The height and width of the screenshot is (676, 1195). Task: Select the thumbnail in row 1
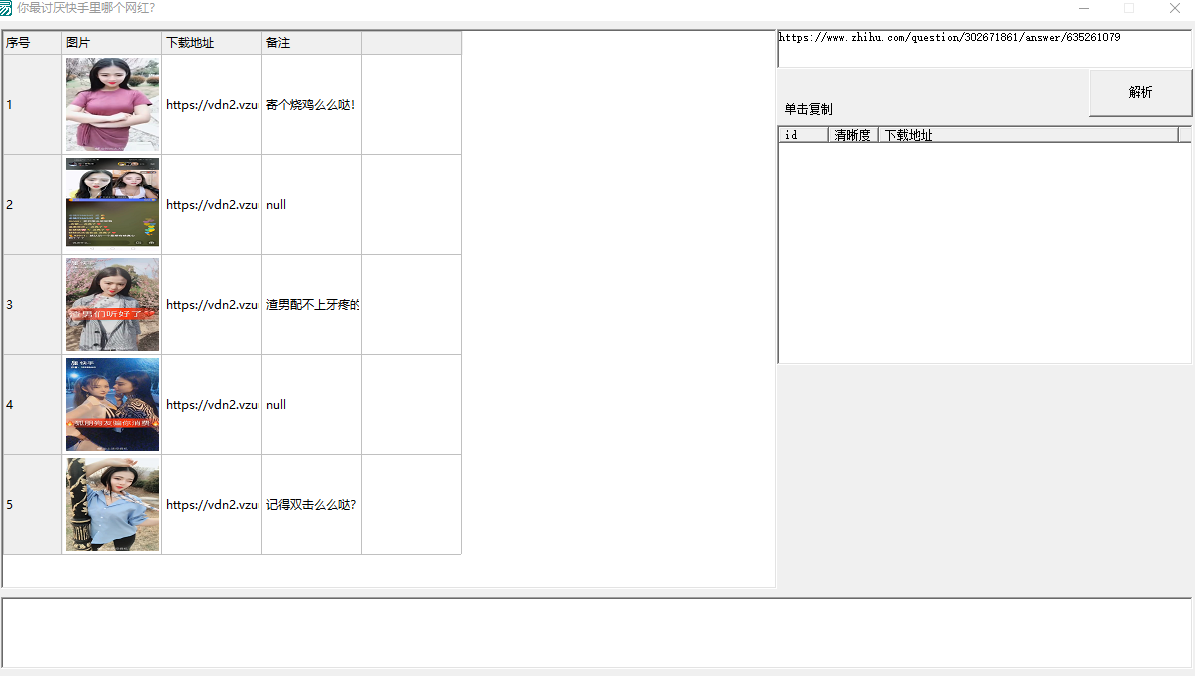click(113, 104)
